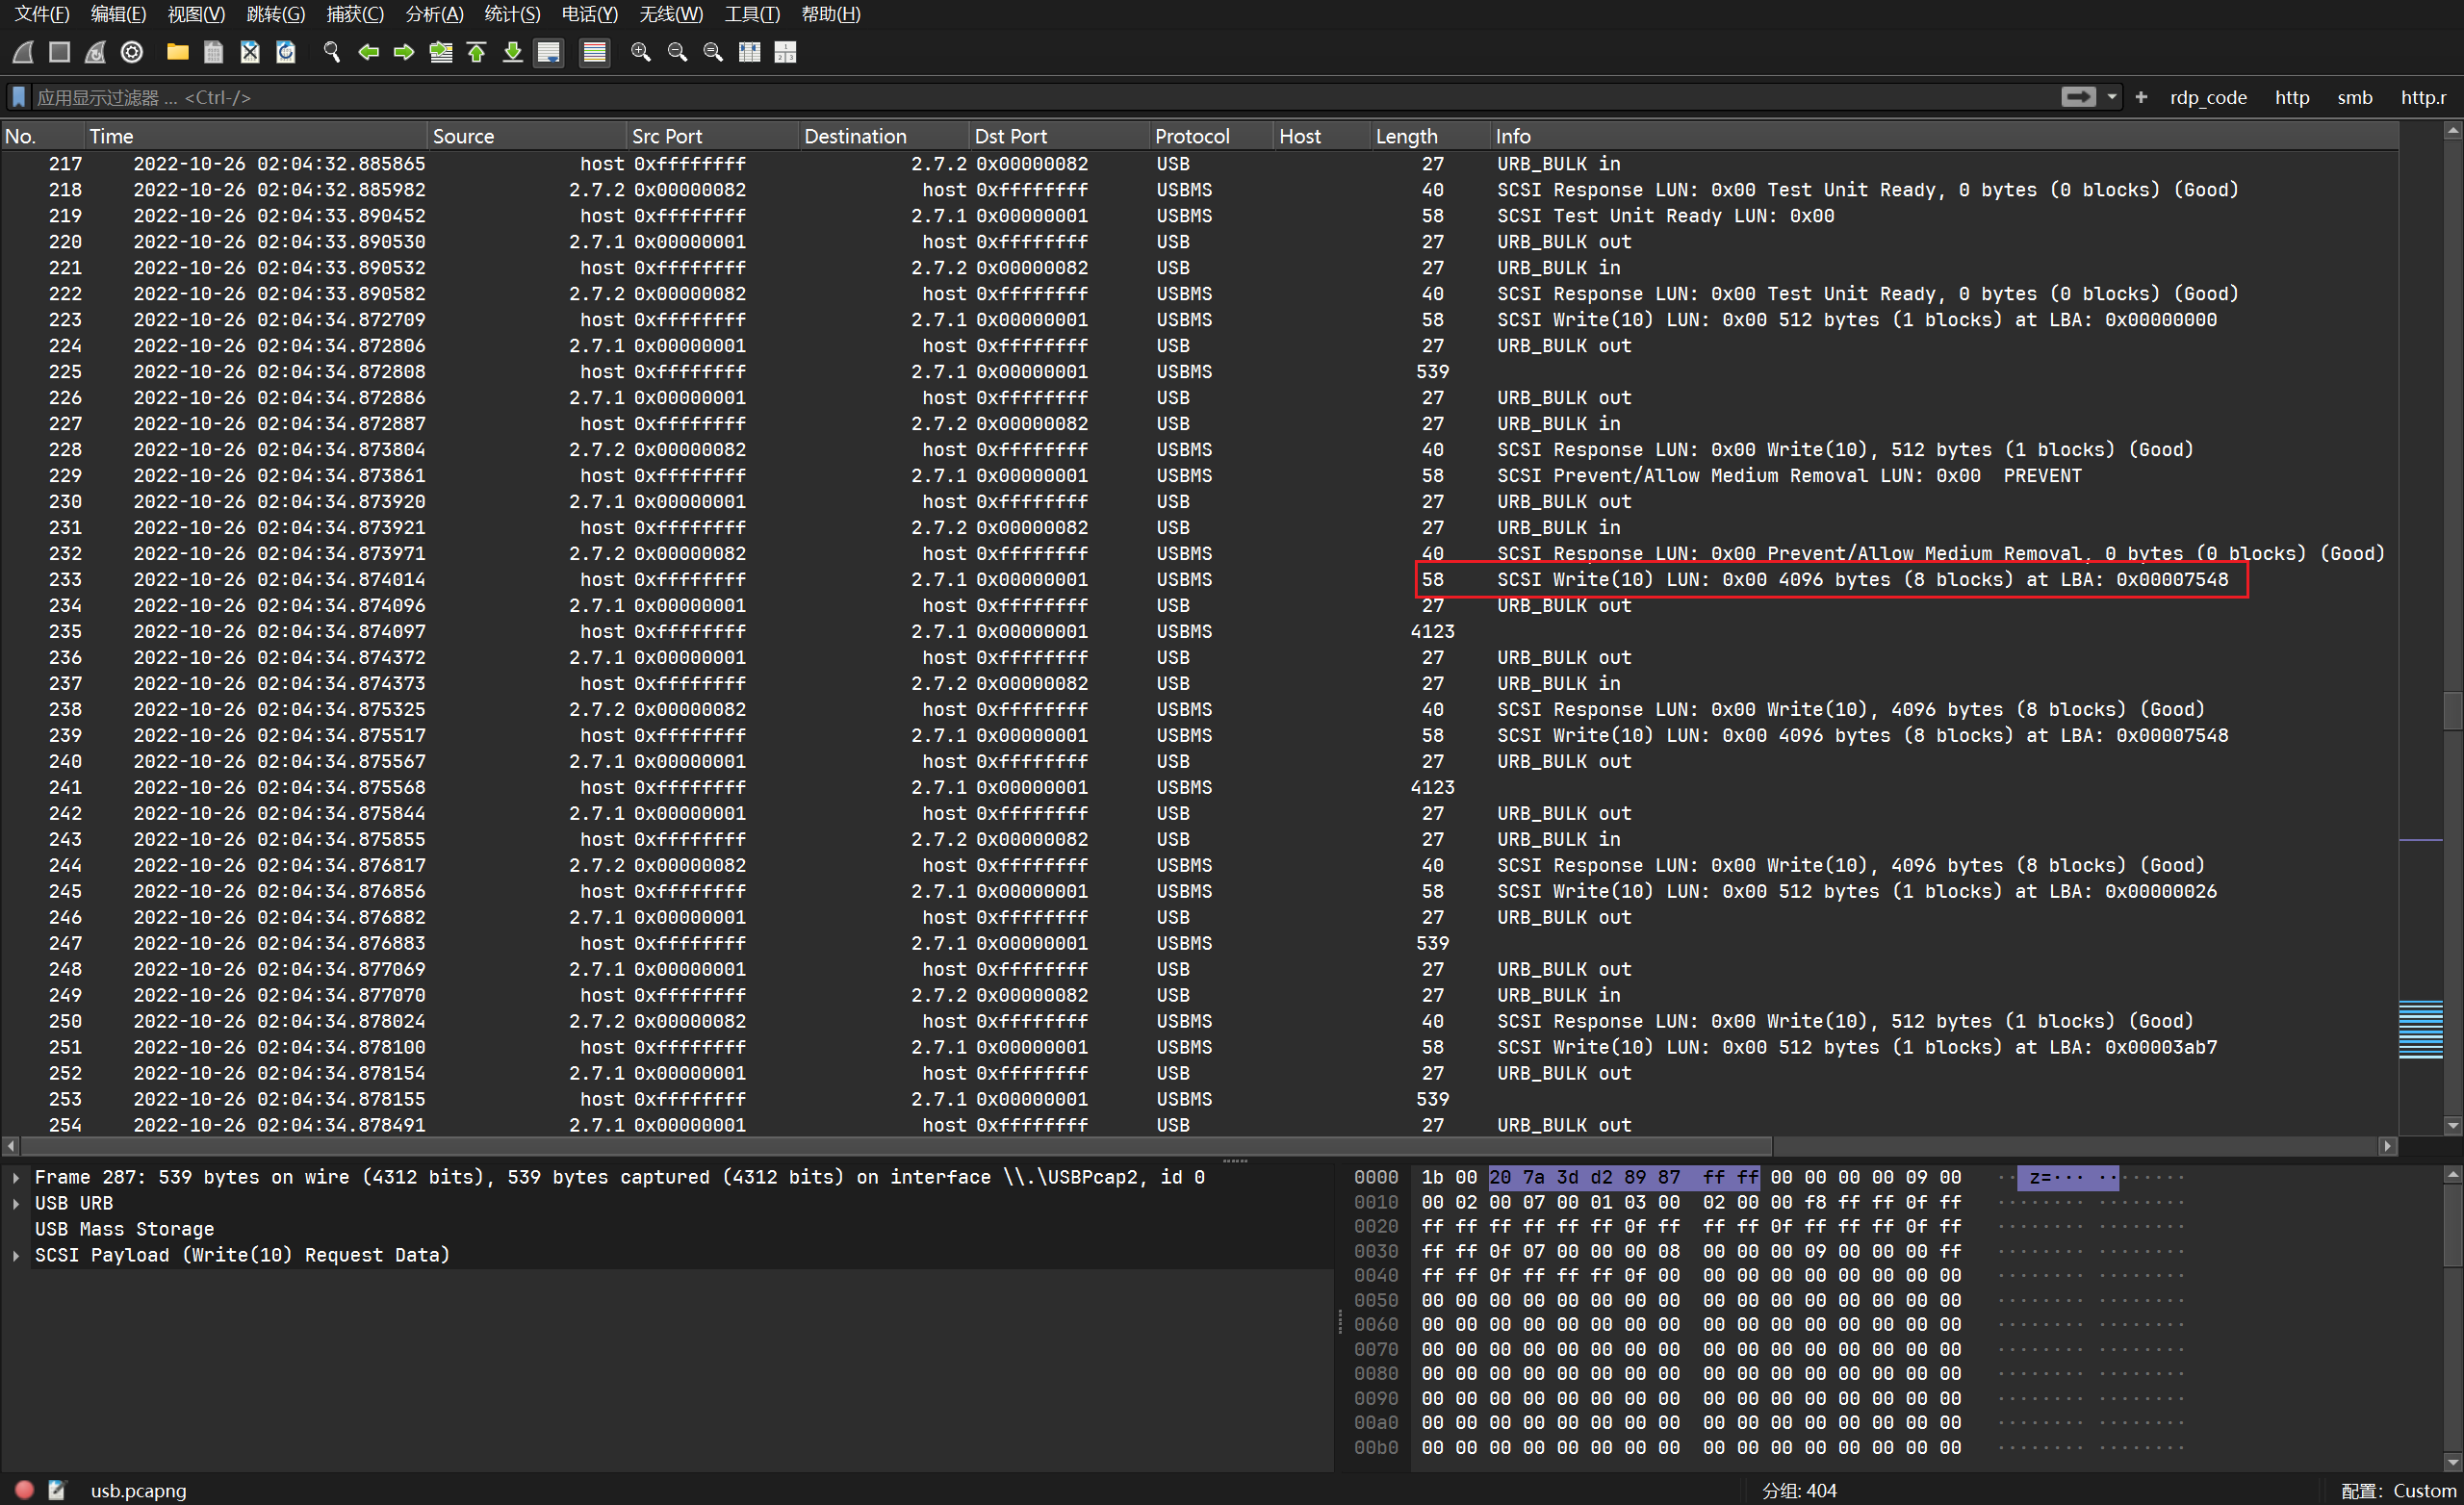Expand USB URB tree node
The image size is (2464, 1505).
(x=16, y=1203)
